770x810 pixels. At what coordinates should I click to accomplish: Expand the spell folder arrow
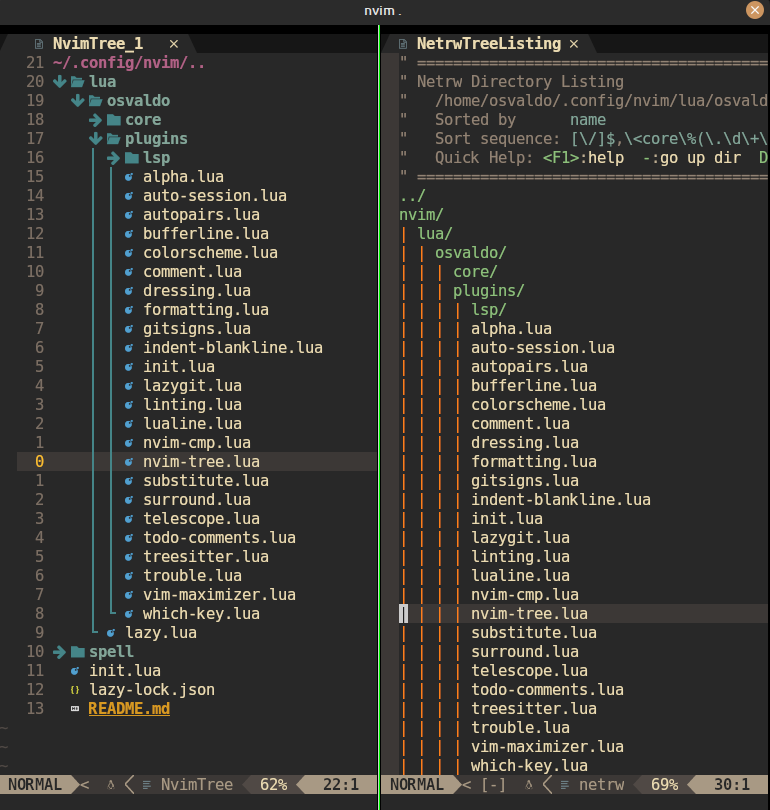tap(59, 652)
